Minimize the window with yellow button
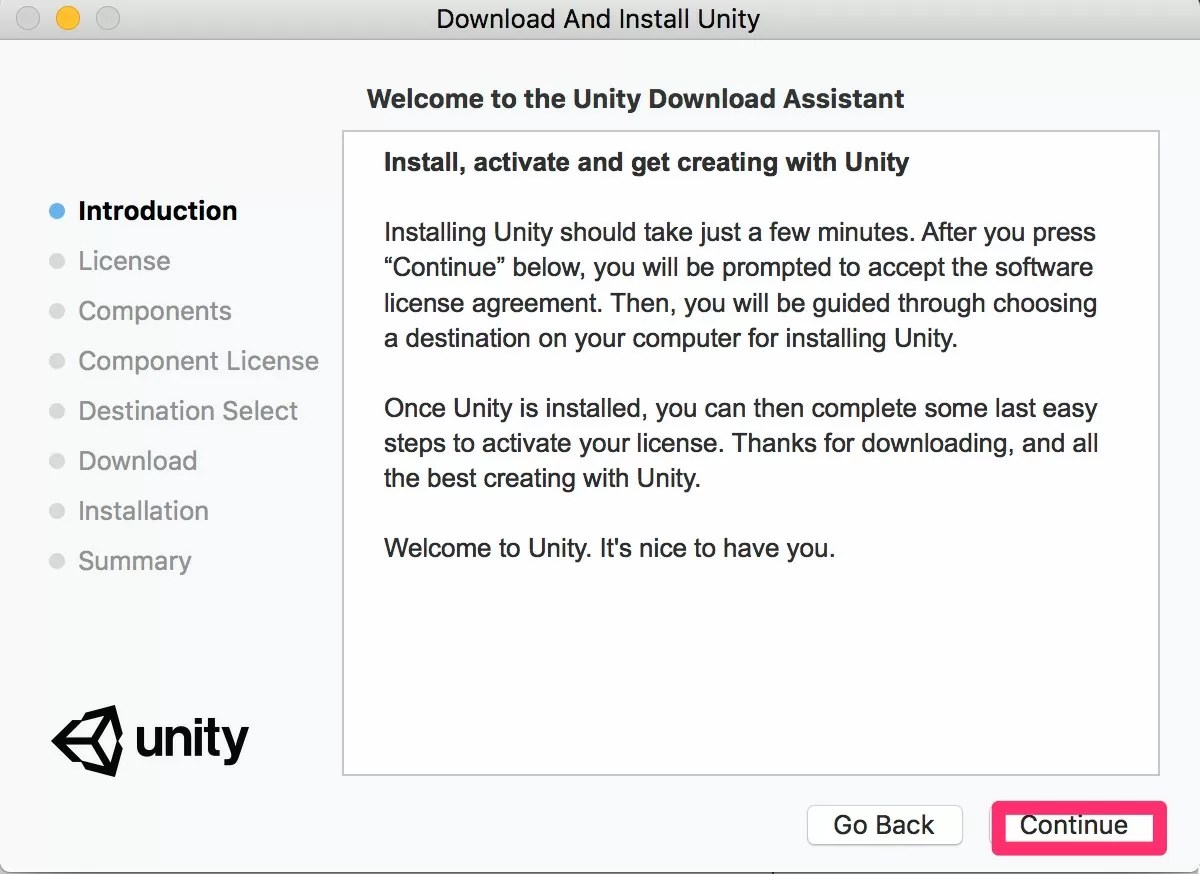The width and height of the screenshot is (1200, 874). [x=67, y=18]
